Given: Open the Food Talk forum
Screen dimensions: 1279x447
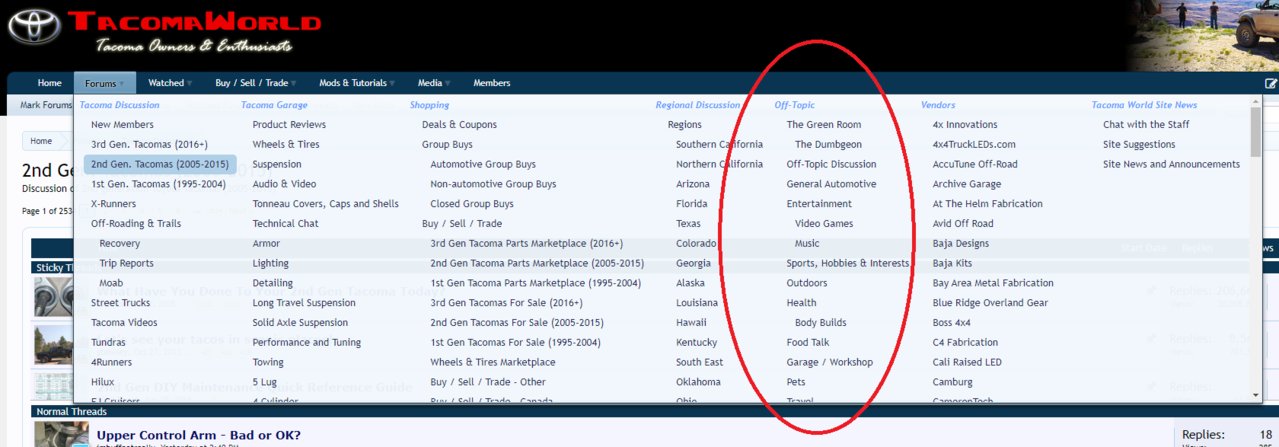Looking at the screenshot, I should (808, 342).
